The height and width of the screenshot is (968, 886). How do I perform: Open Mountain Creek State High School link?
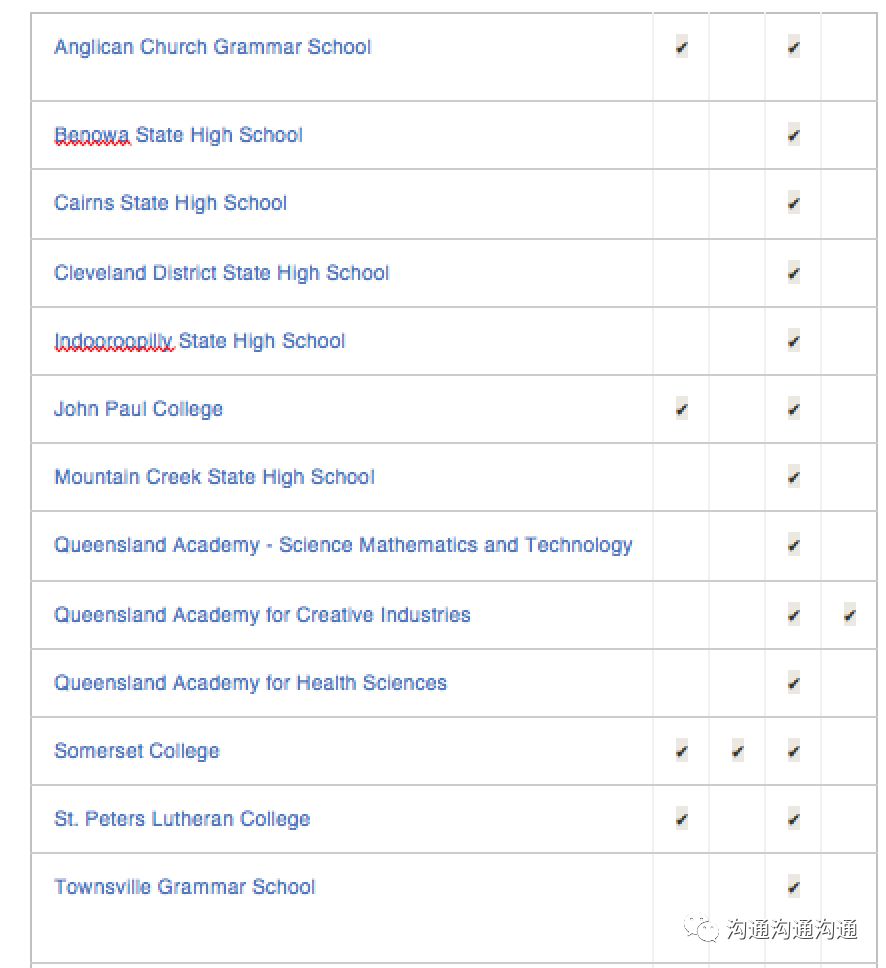click(x=214, y=477)
